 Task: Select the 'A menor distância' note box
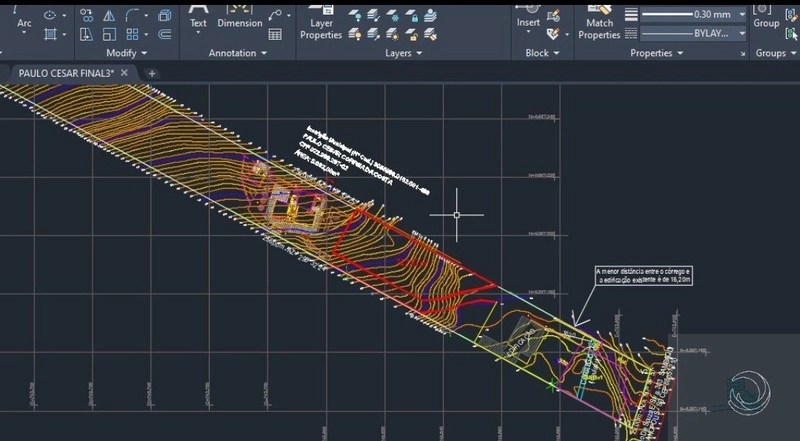644,276
